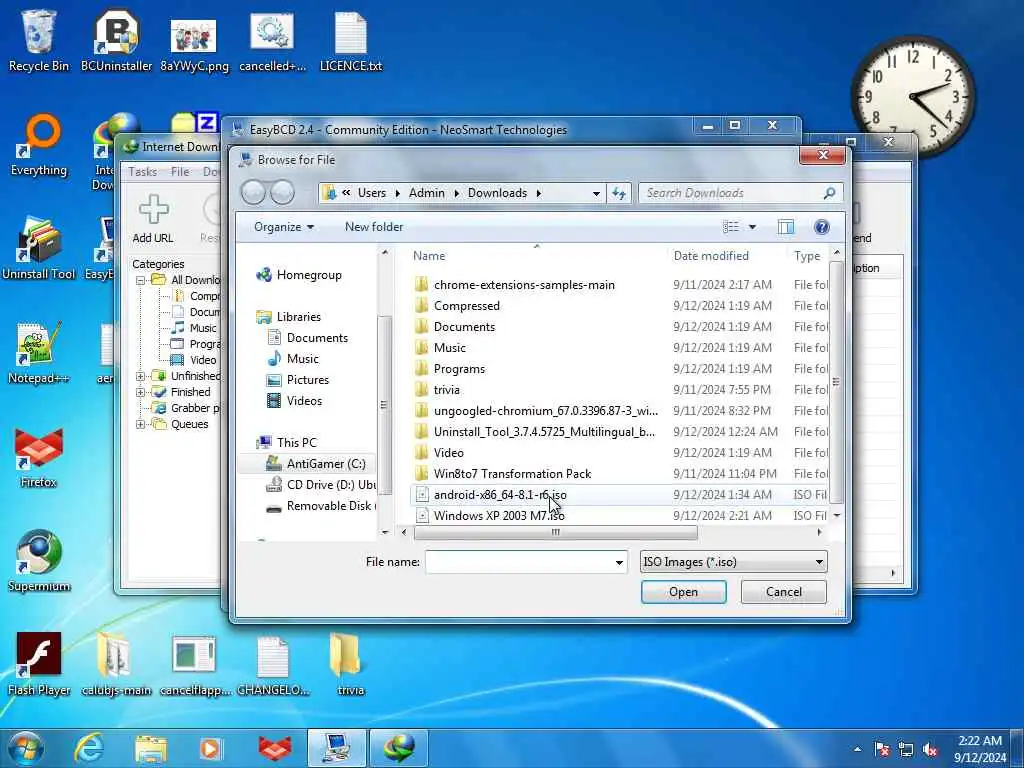Screen dimensions: 1024x768
Task: Open the BCUninstaller desktop shortcut
Action: 116,40
